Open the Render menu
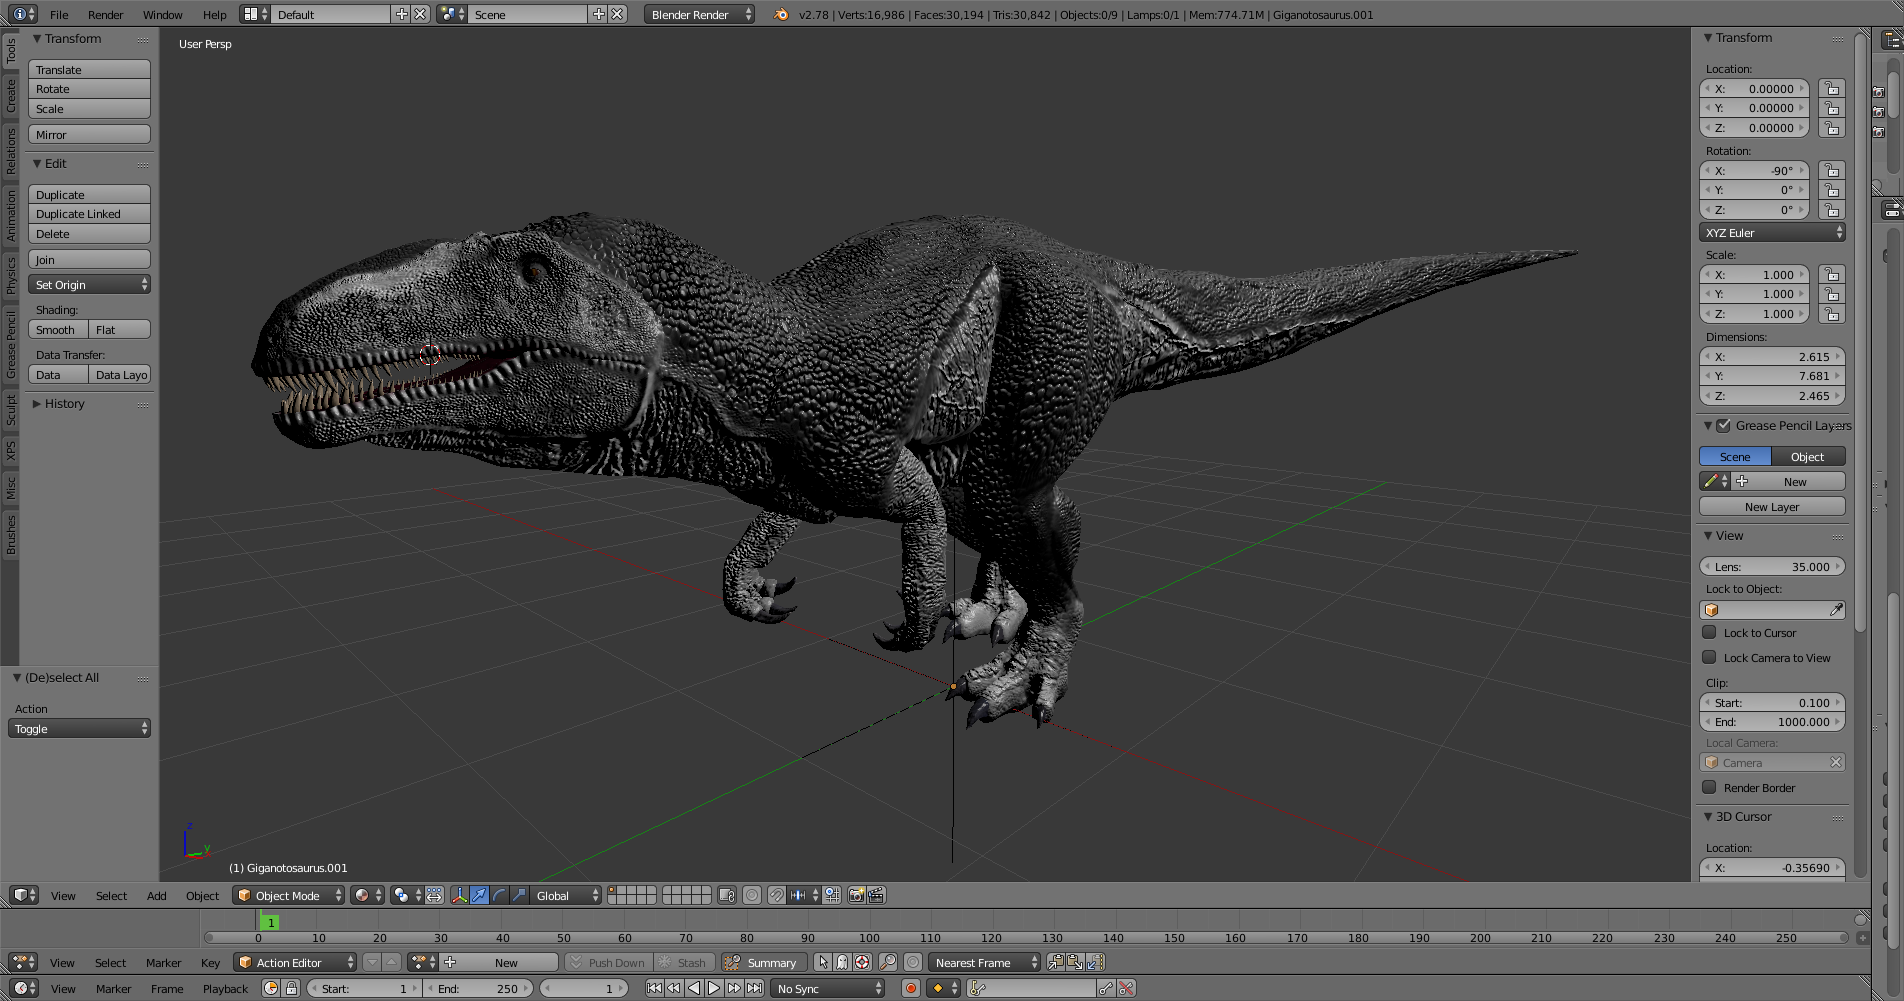 point(105,14)
